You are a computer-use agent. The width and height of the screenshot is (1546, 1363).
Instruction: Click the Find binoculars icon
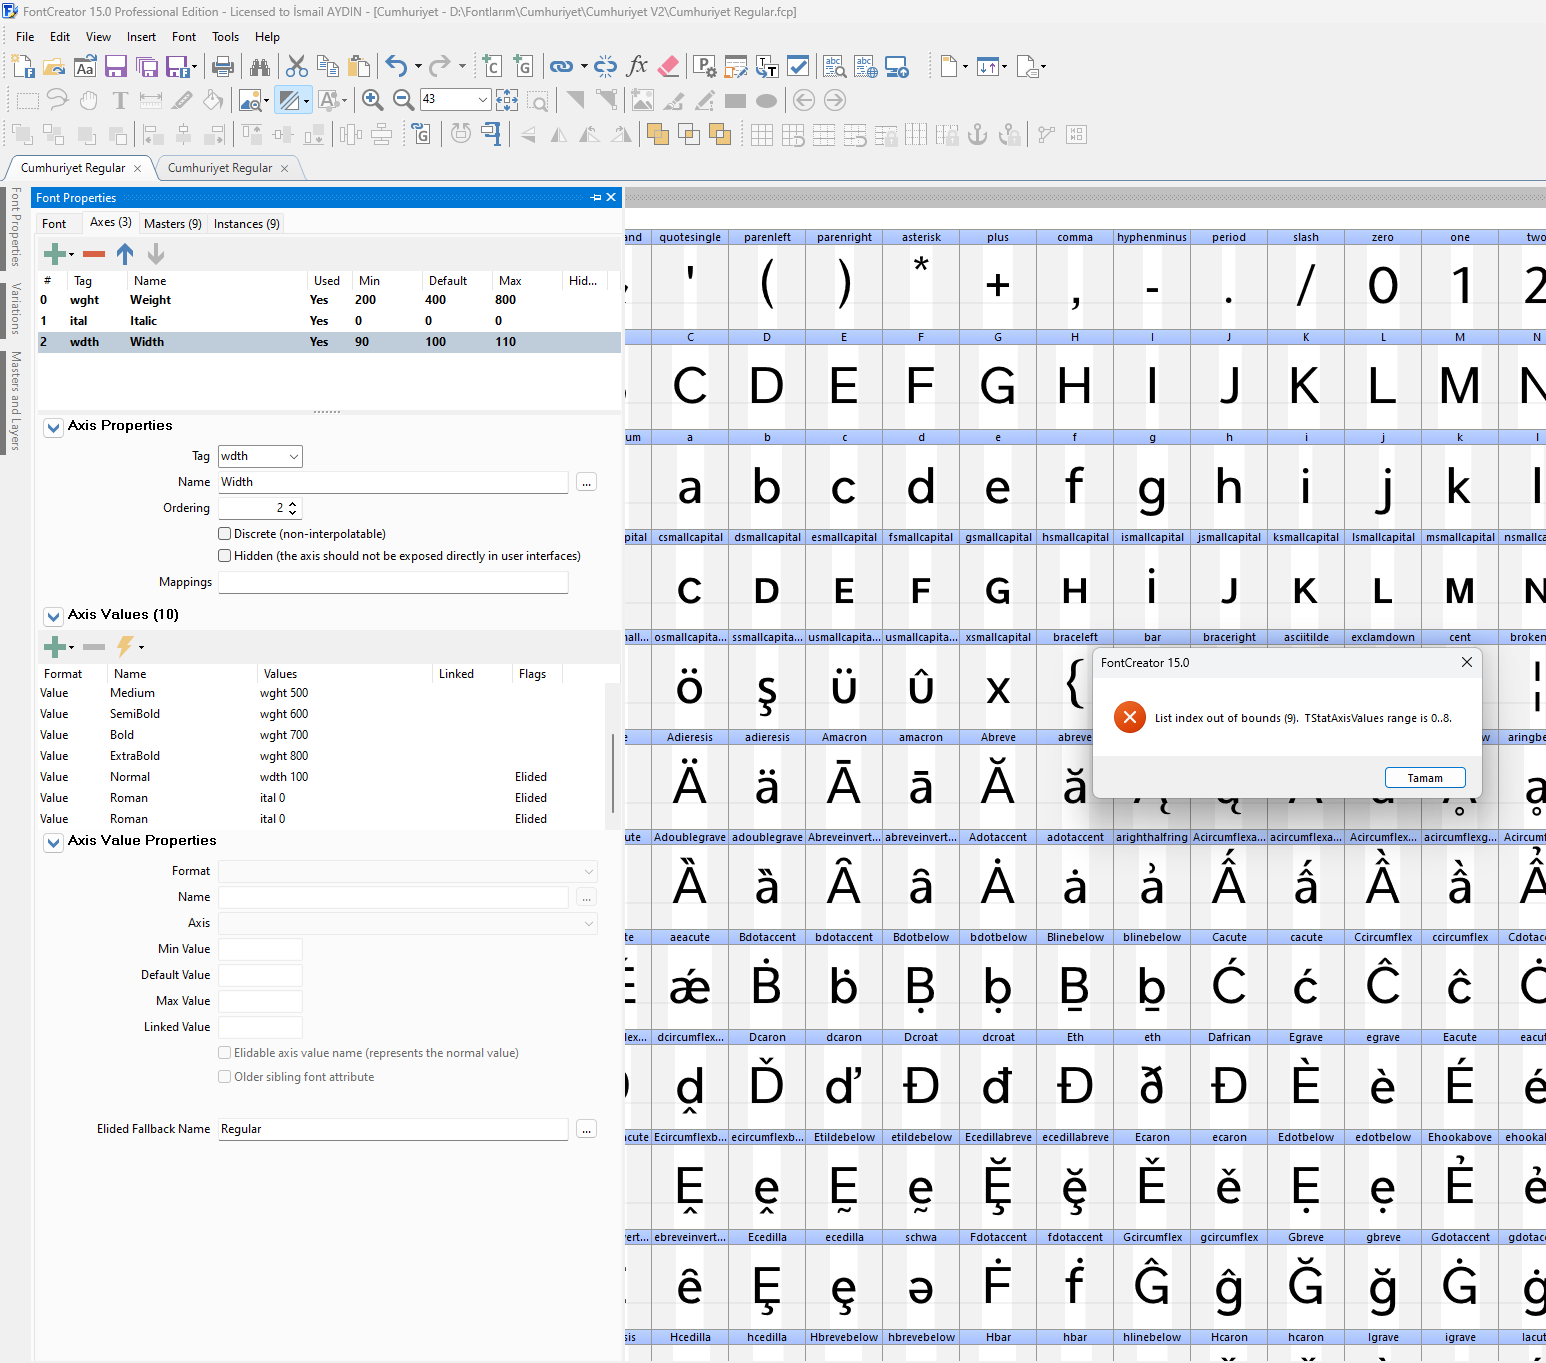click(260, 67)
